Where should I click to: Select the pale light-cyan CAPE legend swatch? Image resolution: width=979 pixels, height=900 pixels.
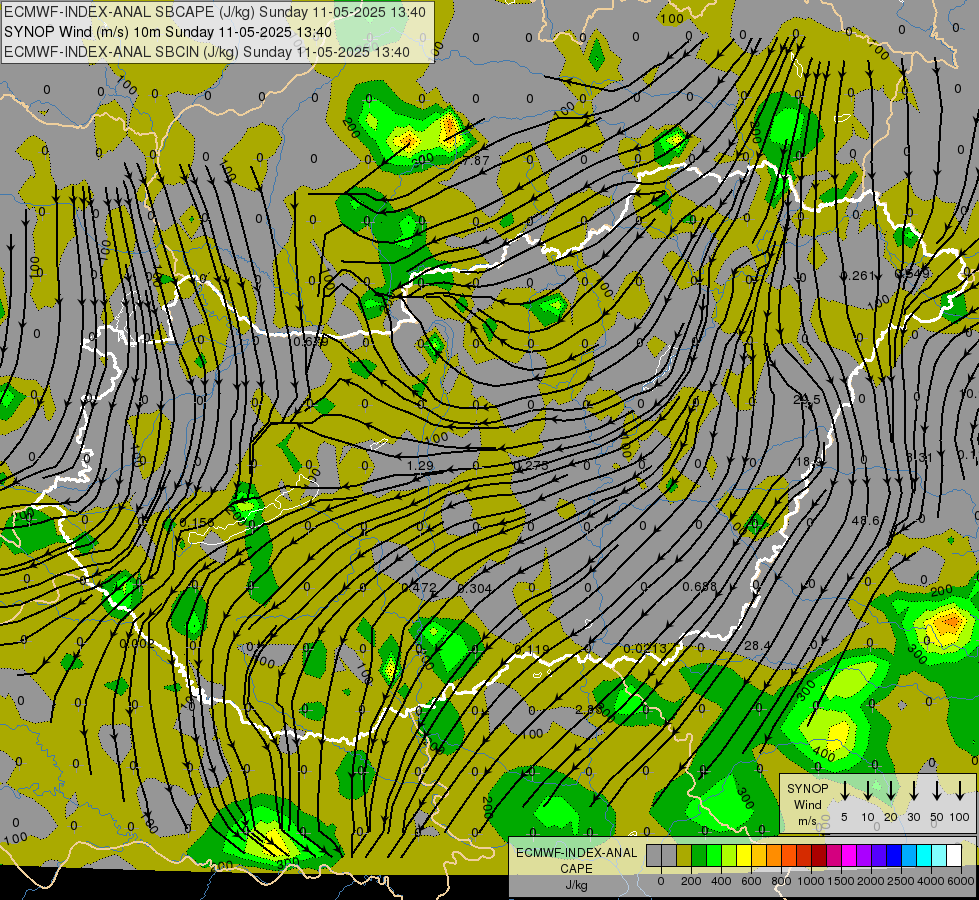pos(938,856)
